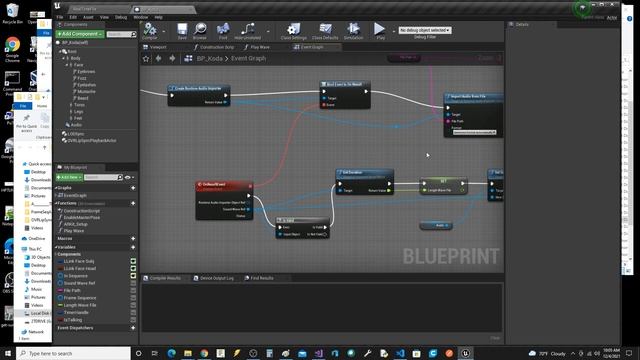The image size is (640, 360).
Task: Open Class Defaults from the toolbar
Action: tap(325, 31)
